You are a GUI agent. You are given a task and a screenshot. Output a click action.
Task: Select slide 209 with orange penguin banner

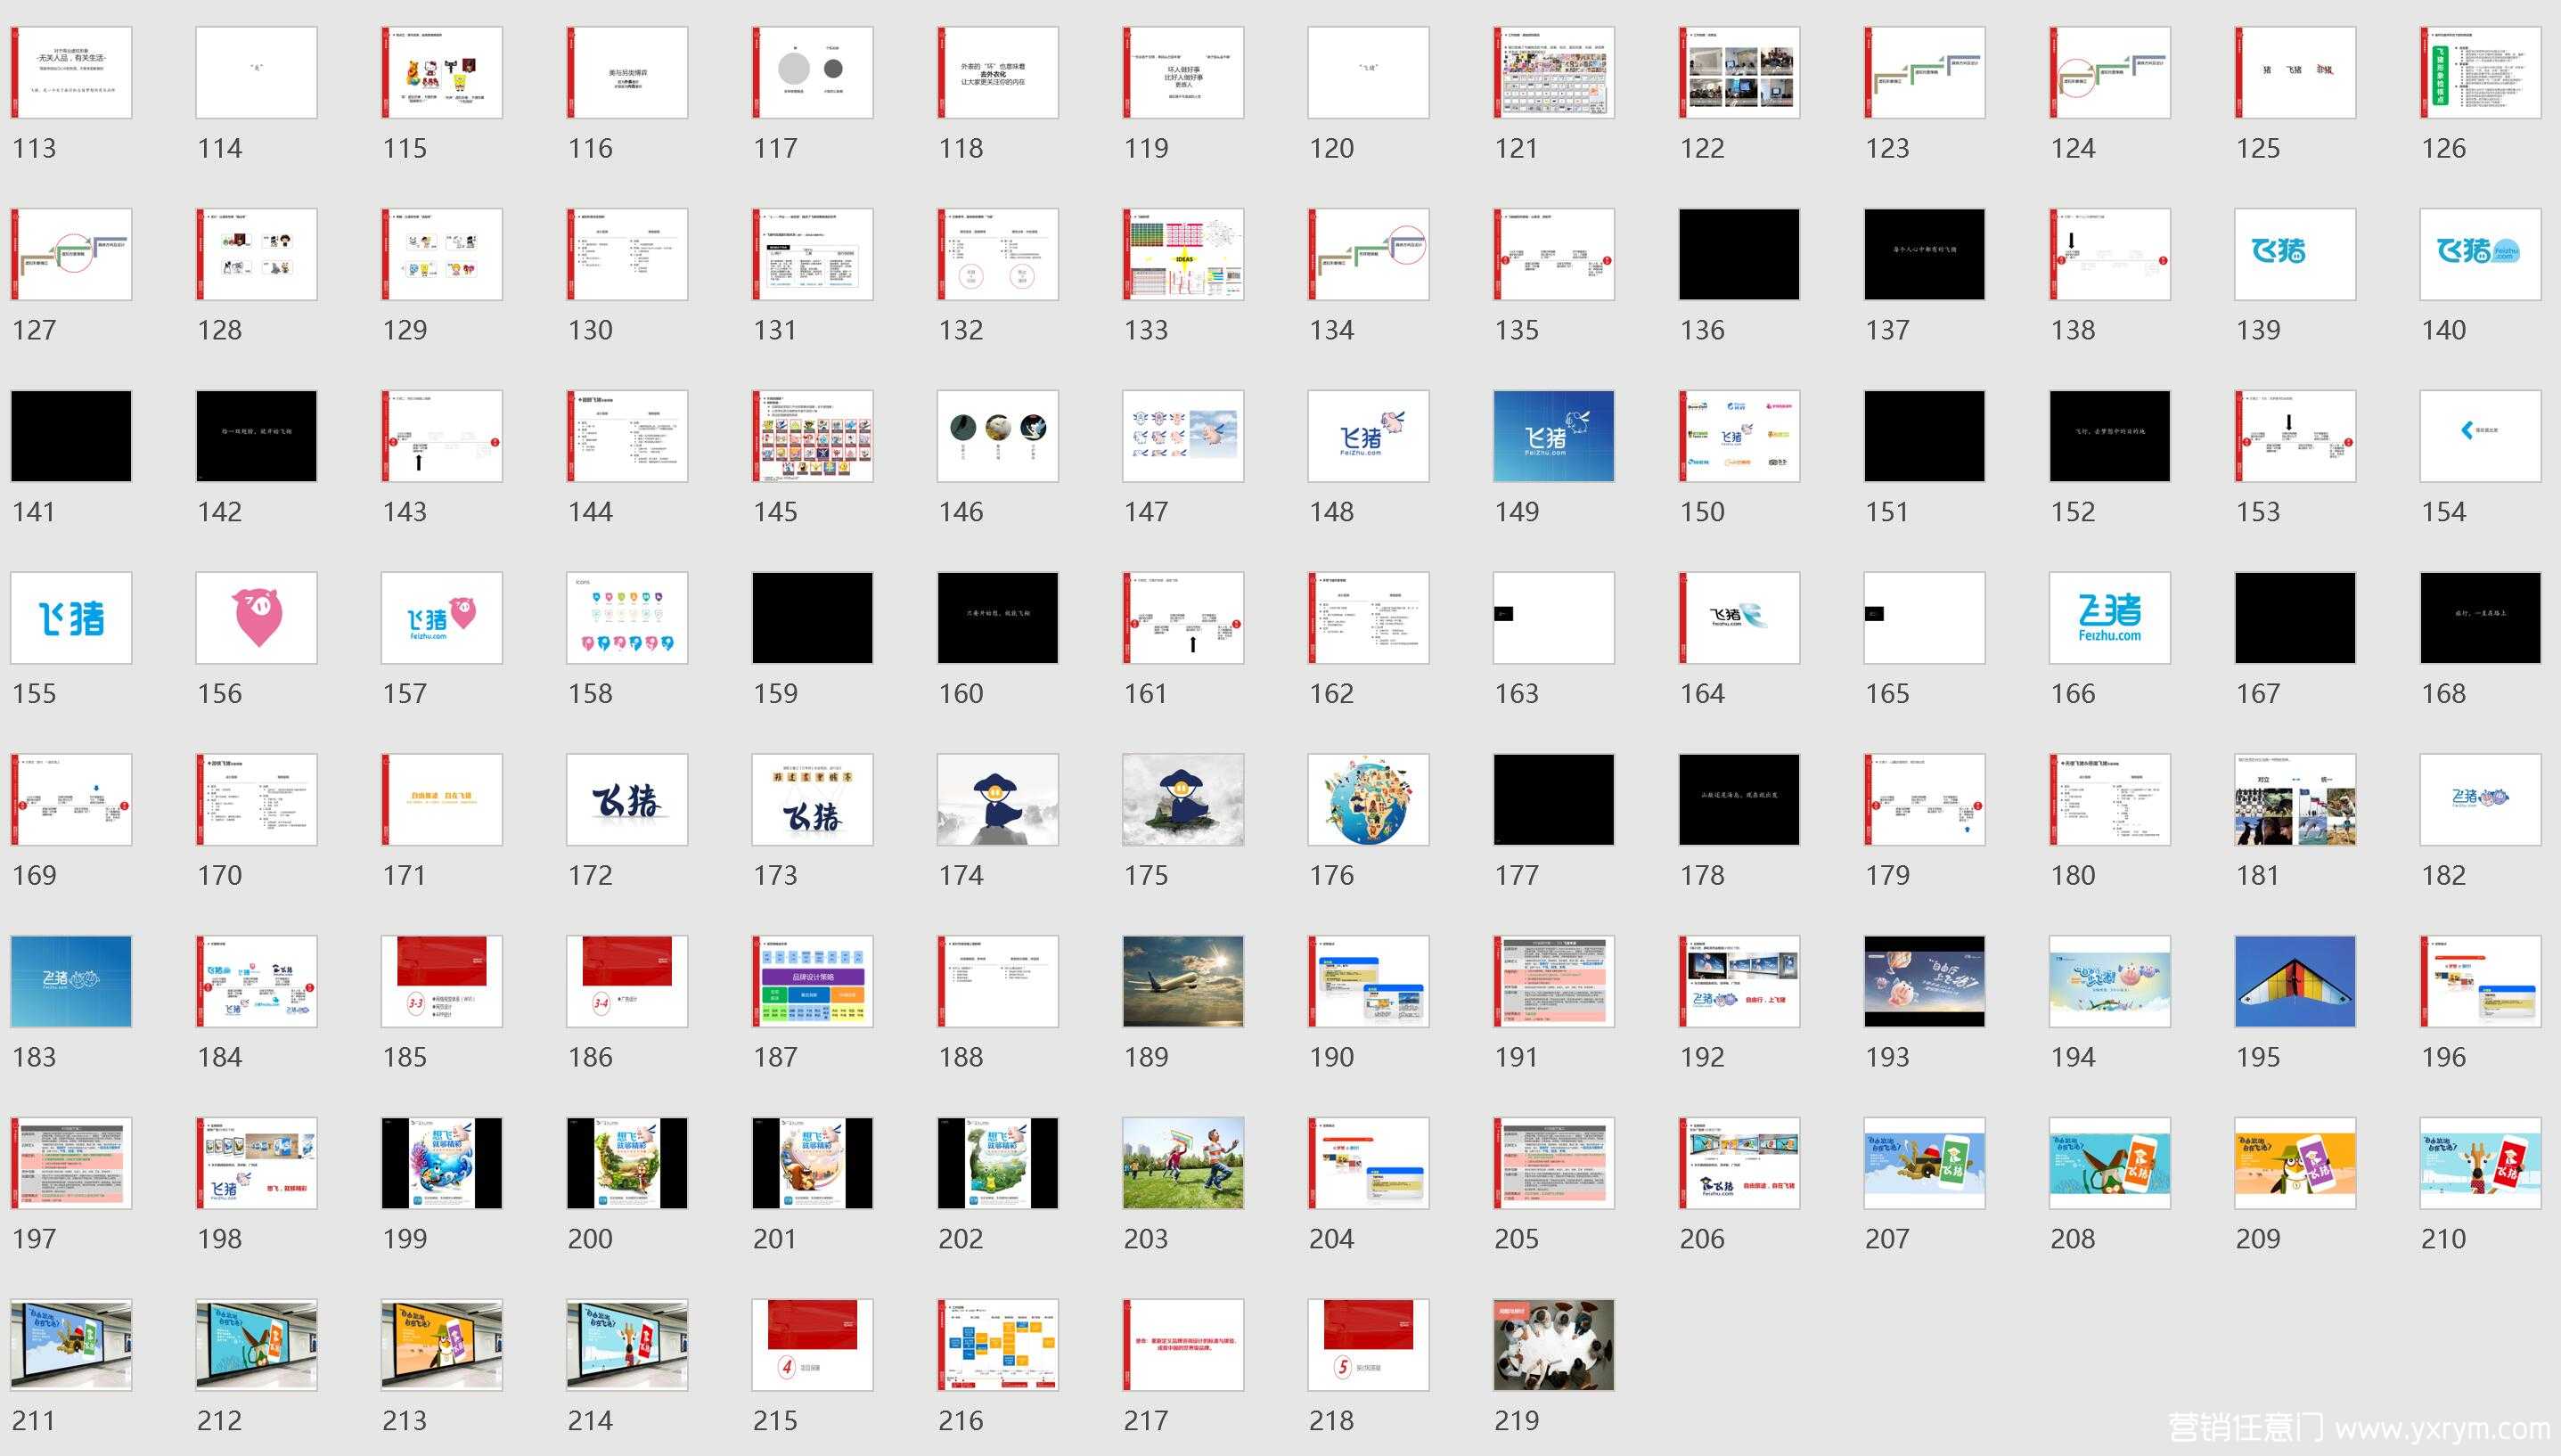pyautogui.click(x=2295, y=1163)
